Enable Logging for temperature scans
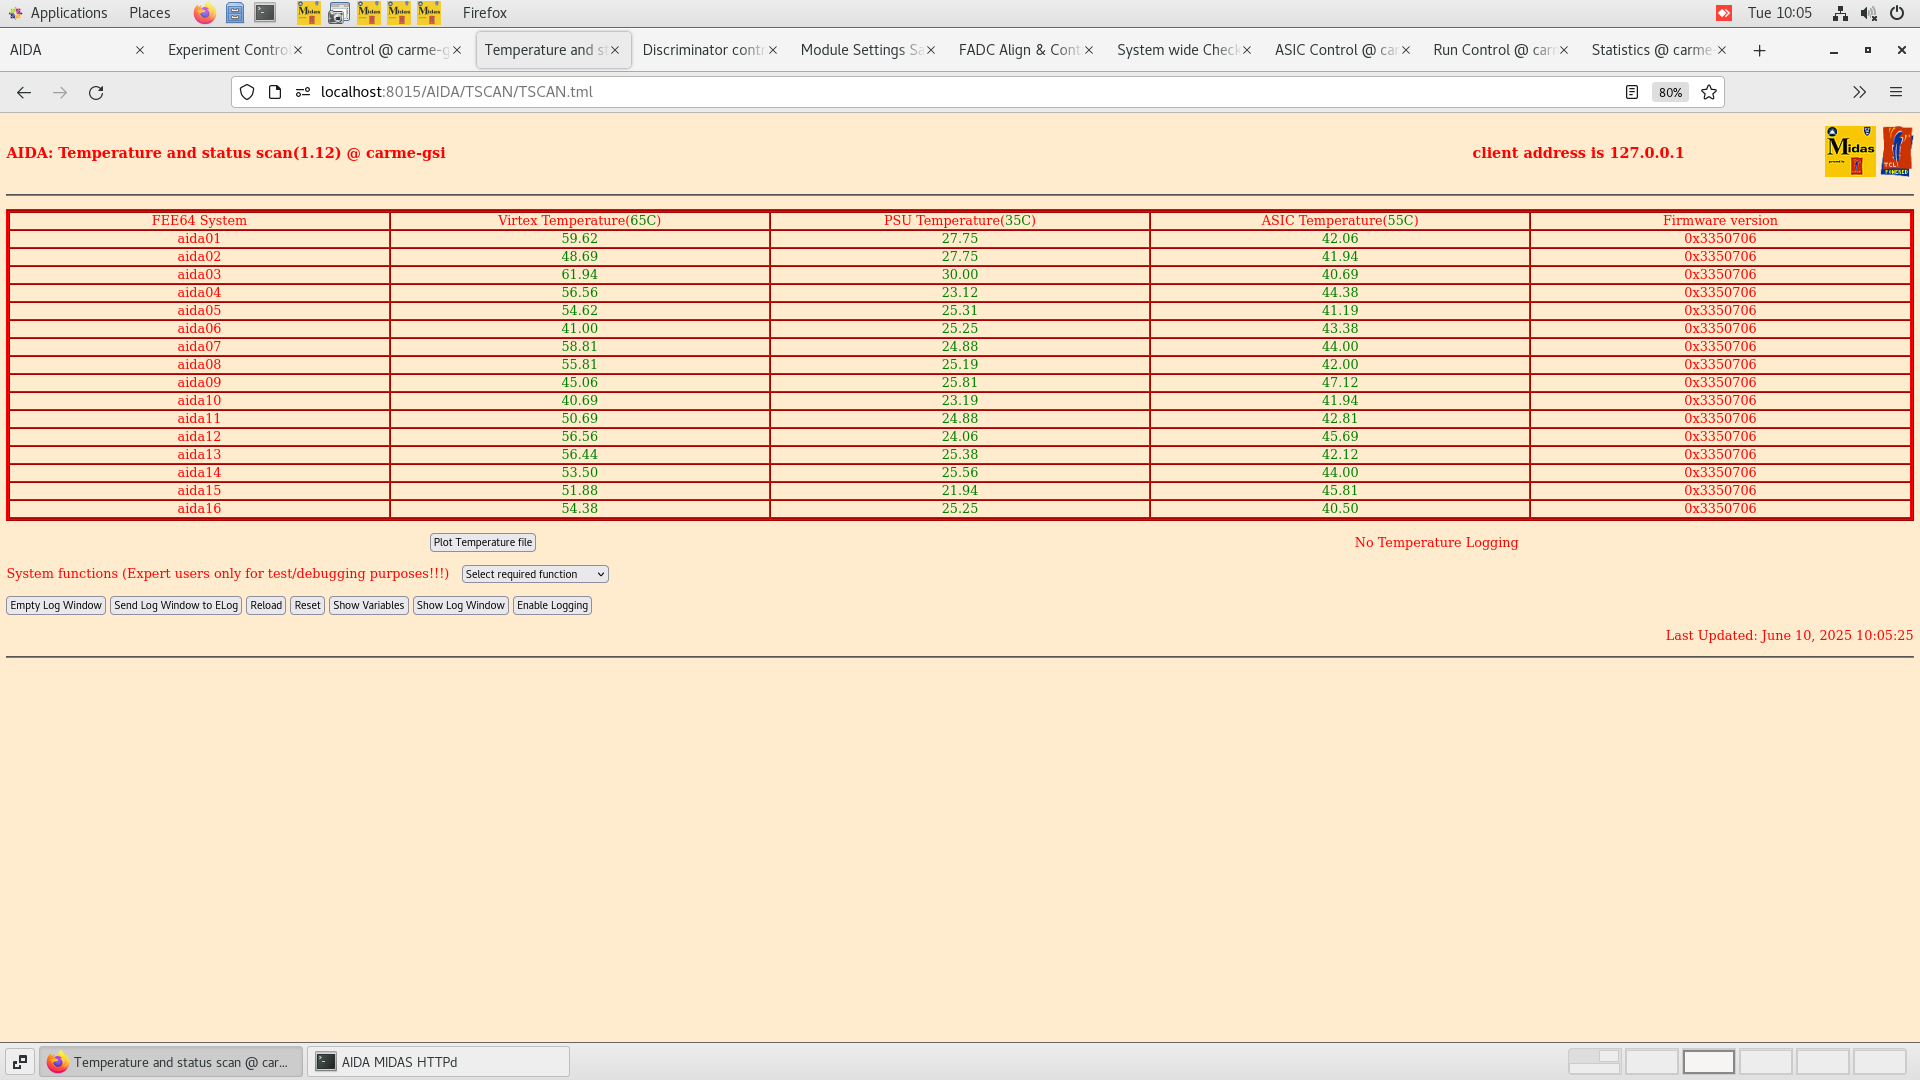 [552, 605]
